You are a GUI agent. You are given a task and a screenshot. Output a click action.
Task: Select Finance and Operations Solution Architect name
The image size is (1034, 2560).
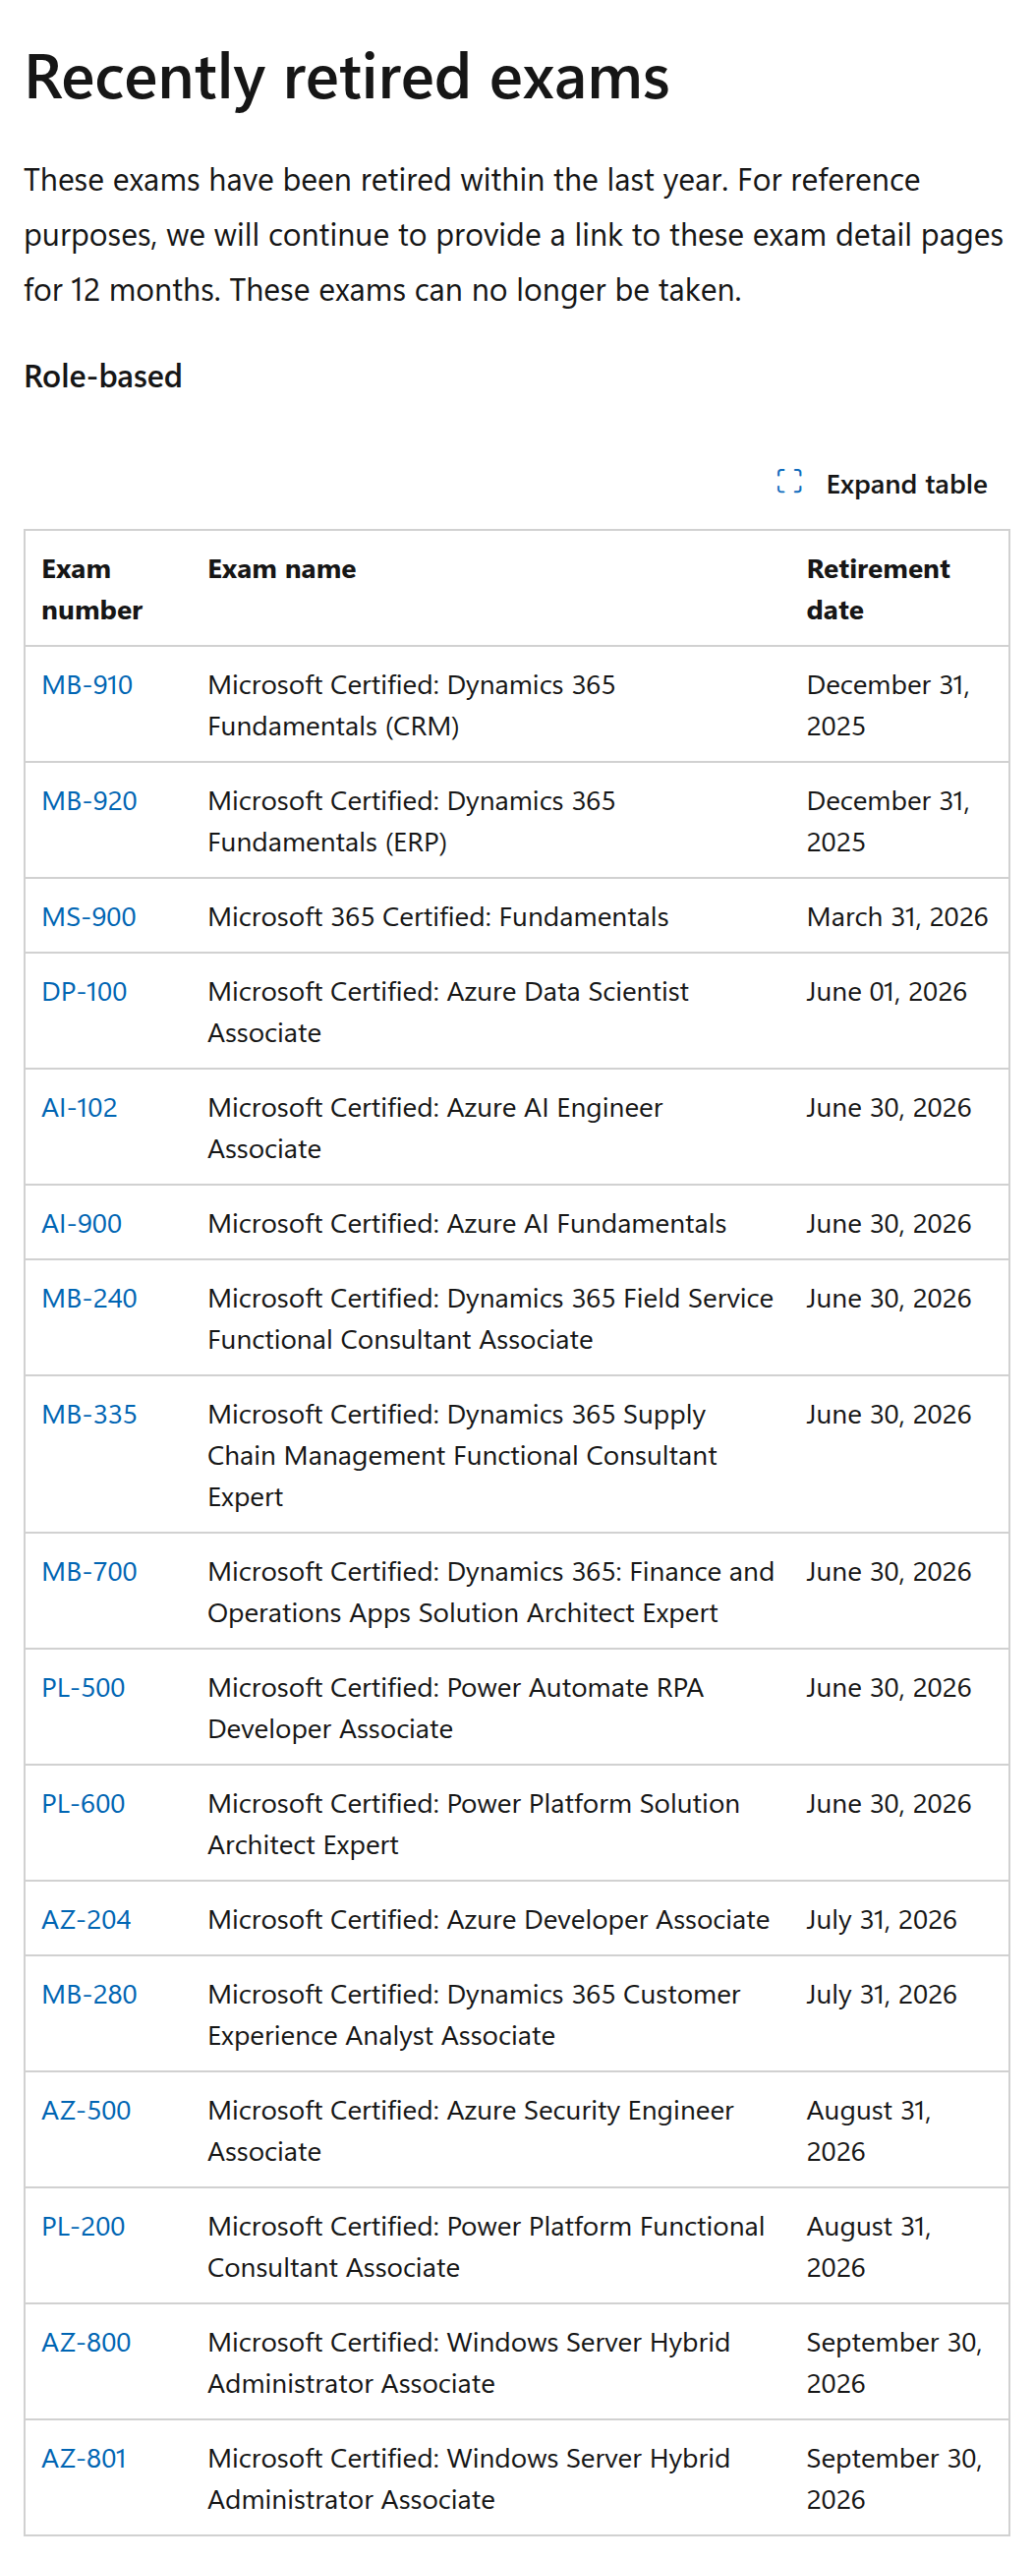coord(490,1592)
